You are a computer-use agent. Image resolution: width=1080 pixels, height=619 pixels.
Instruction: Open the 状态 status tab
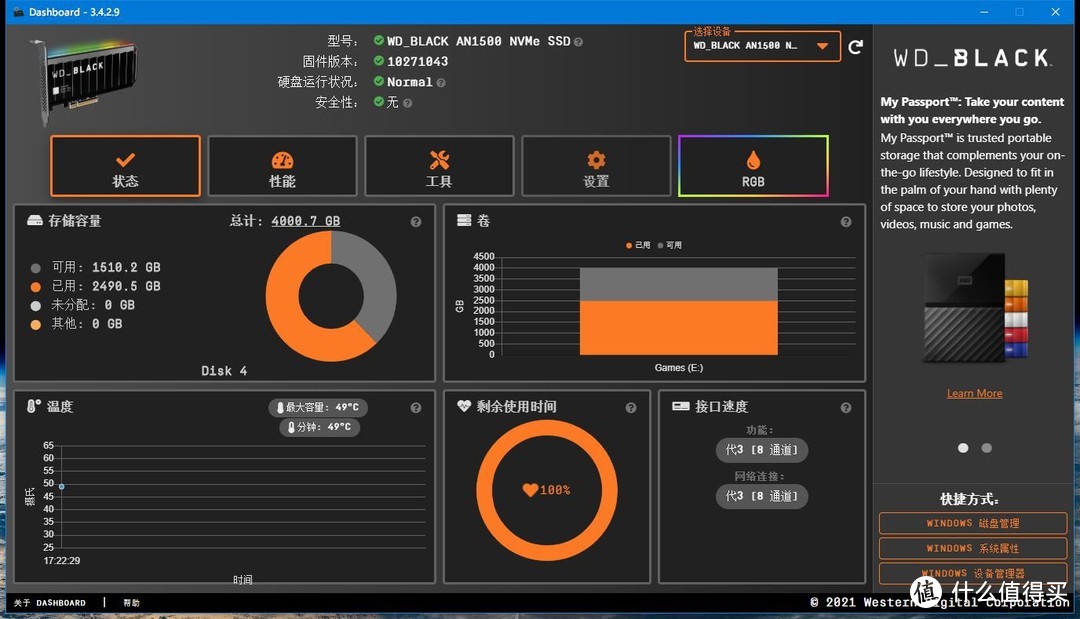click(125, 166)
